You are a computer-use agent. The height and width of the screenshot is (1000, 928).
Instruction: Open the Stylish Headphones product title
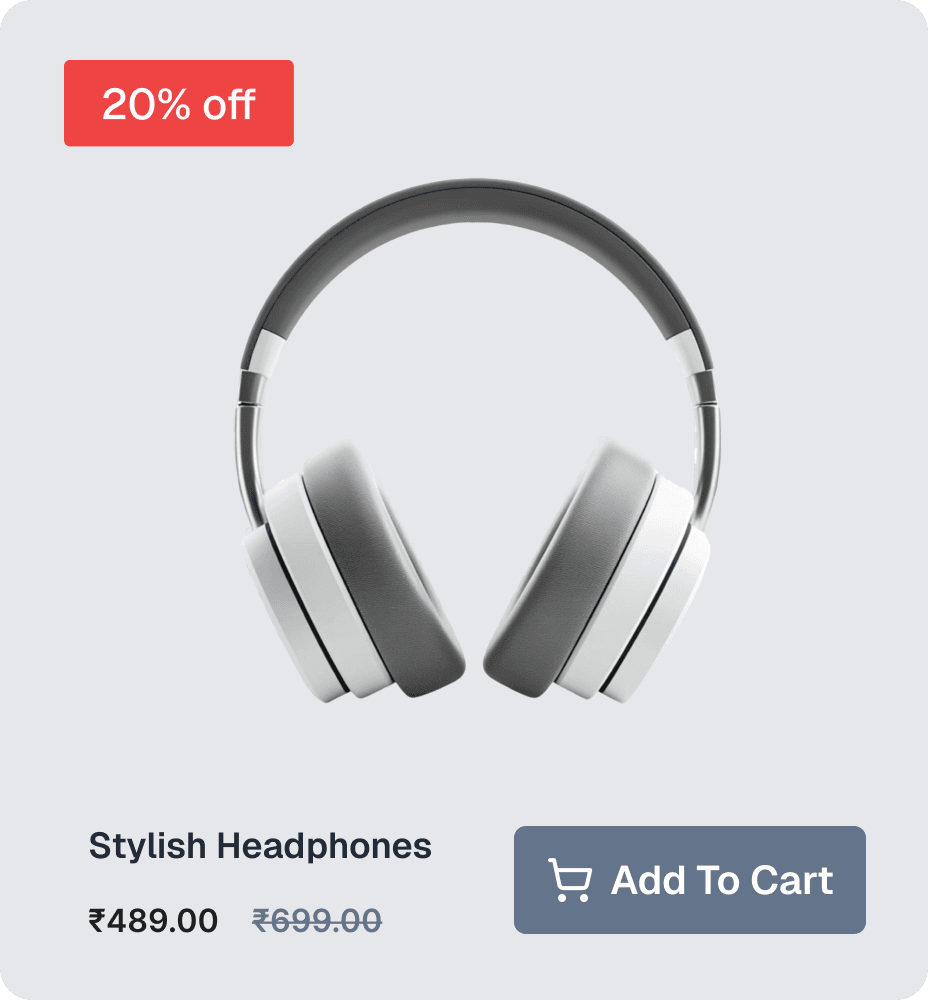click(260, 846)
